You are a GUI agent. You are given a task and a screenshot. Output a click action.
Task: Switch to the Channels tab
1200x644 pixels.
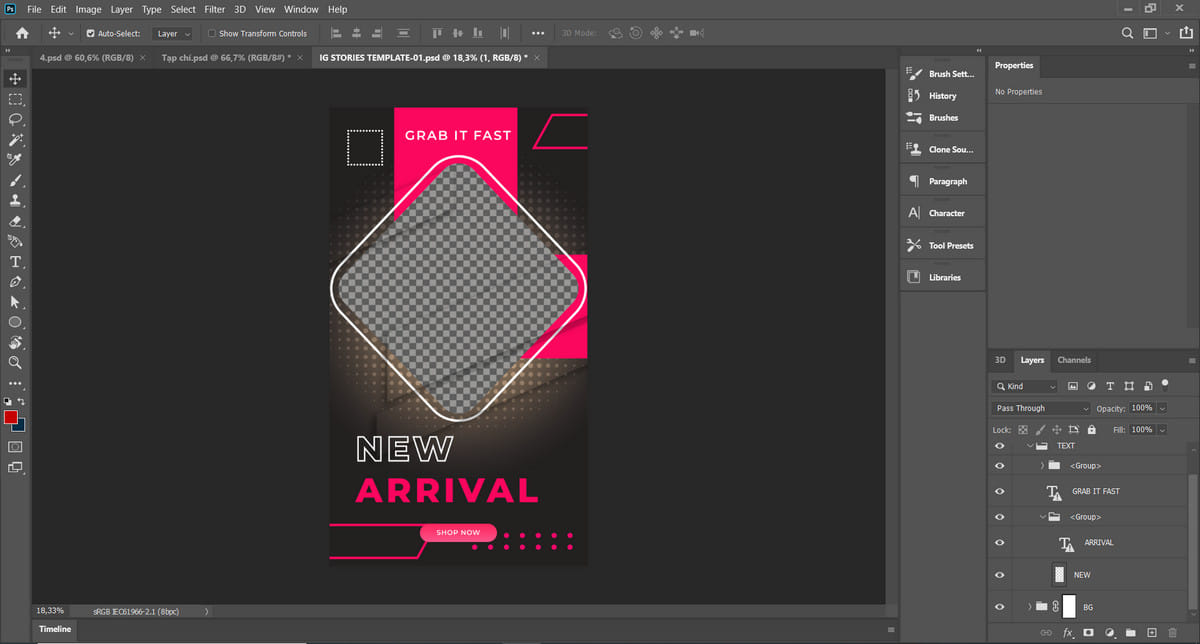click(1074, 360)
